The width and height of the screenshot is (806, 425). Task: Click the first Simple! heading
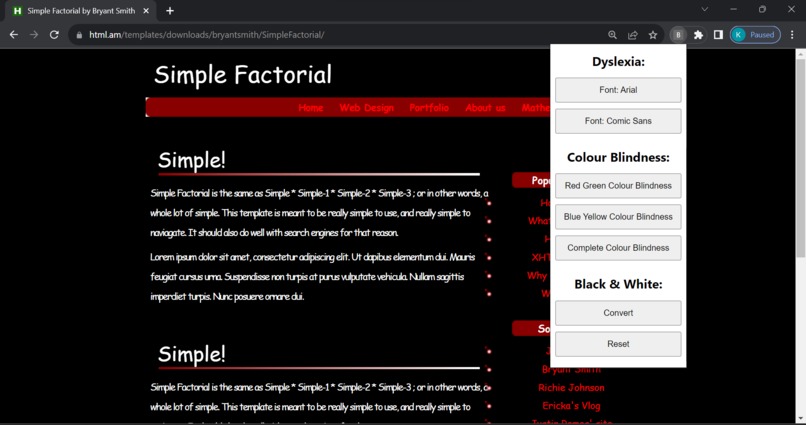click(x=192, y=160)
